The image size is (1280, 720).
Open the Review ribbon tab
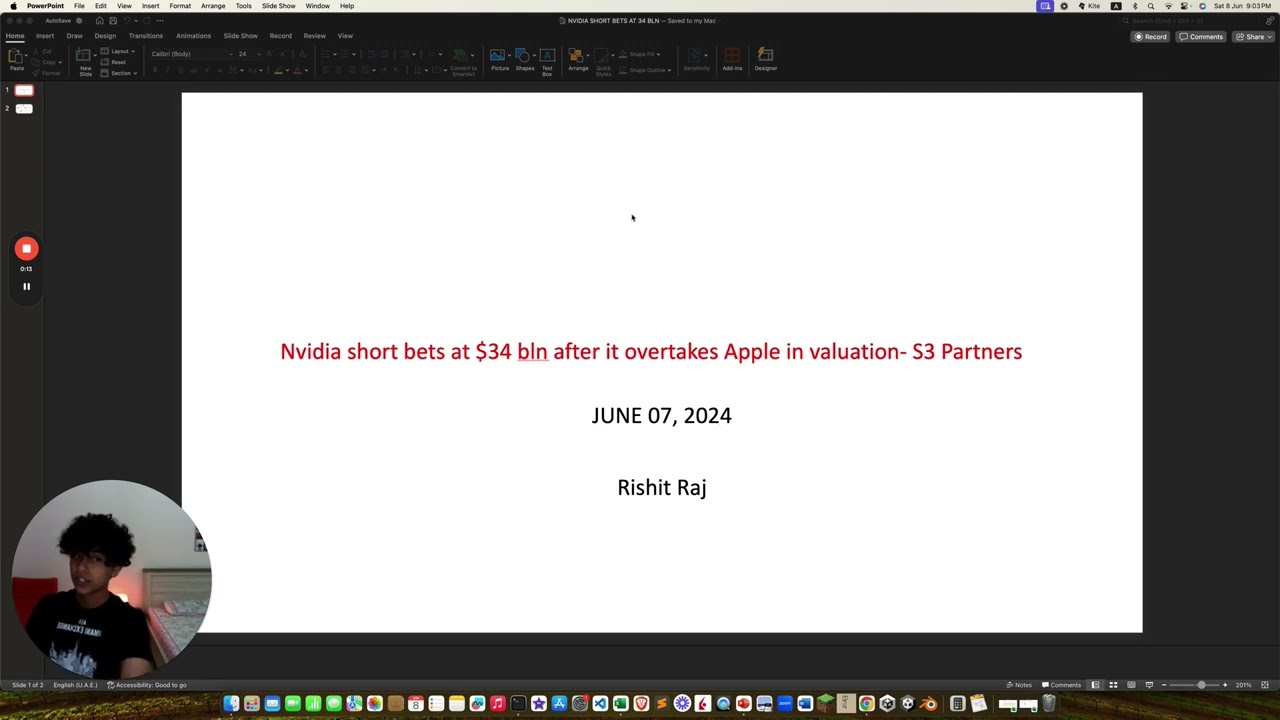click(315, 36)
